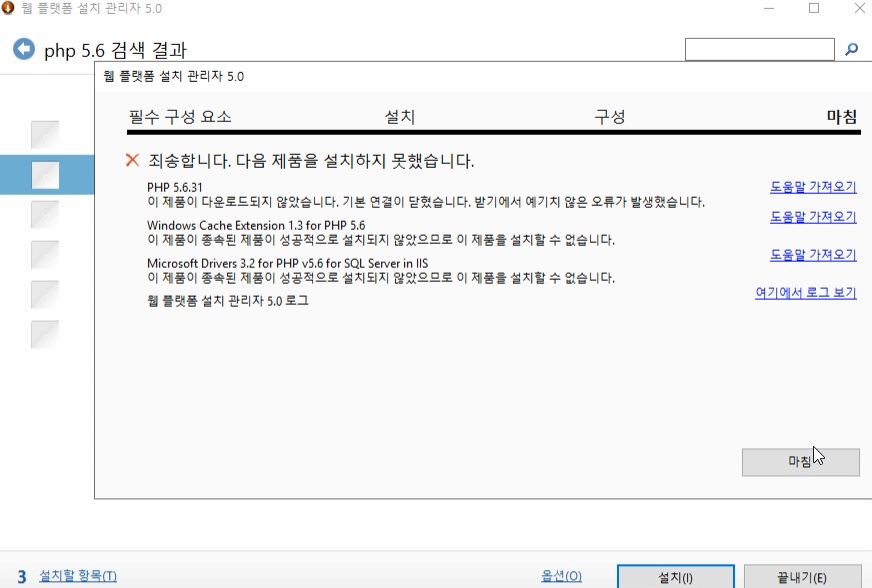
Task: Open the '설치할 항목(T)' items link
Action: 78,576
